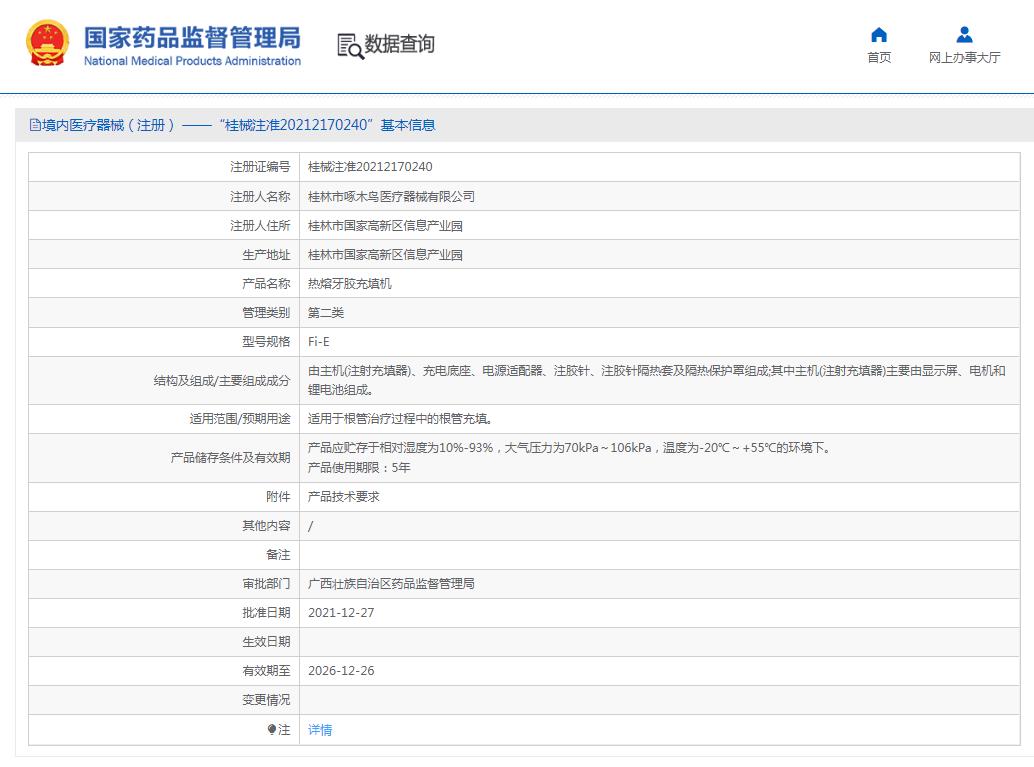Click the 备注 row label
This screenshot has width=1034, height=767.
(x=278, y=555)
